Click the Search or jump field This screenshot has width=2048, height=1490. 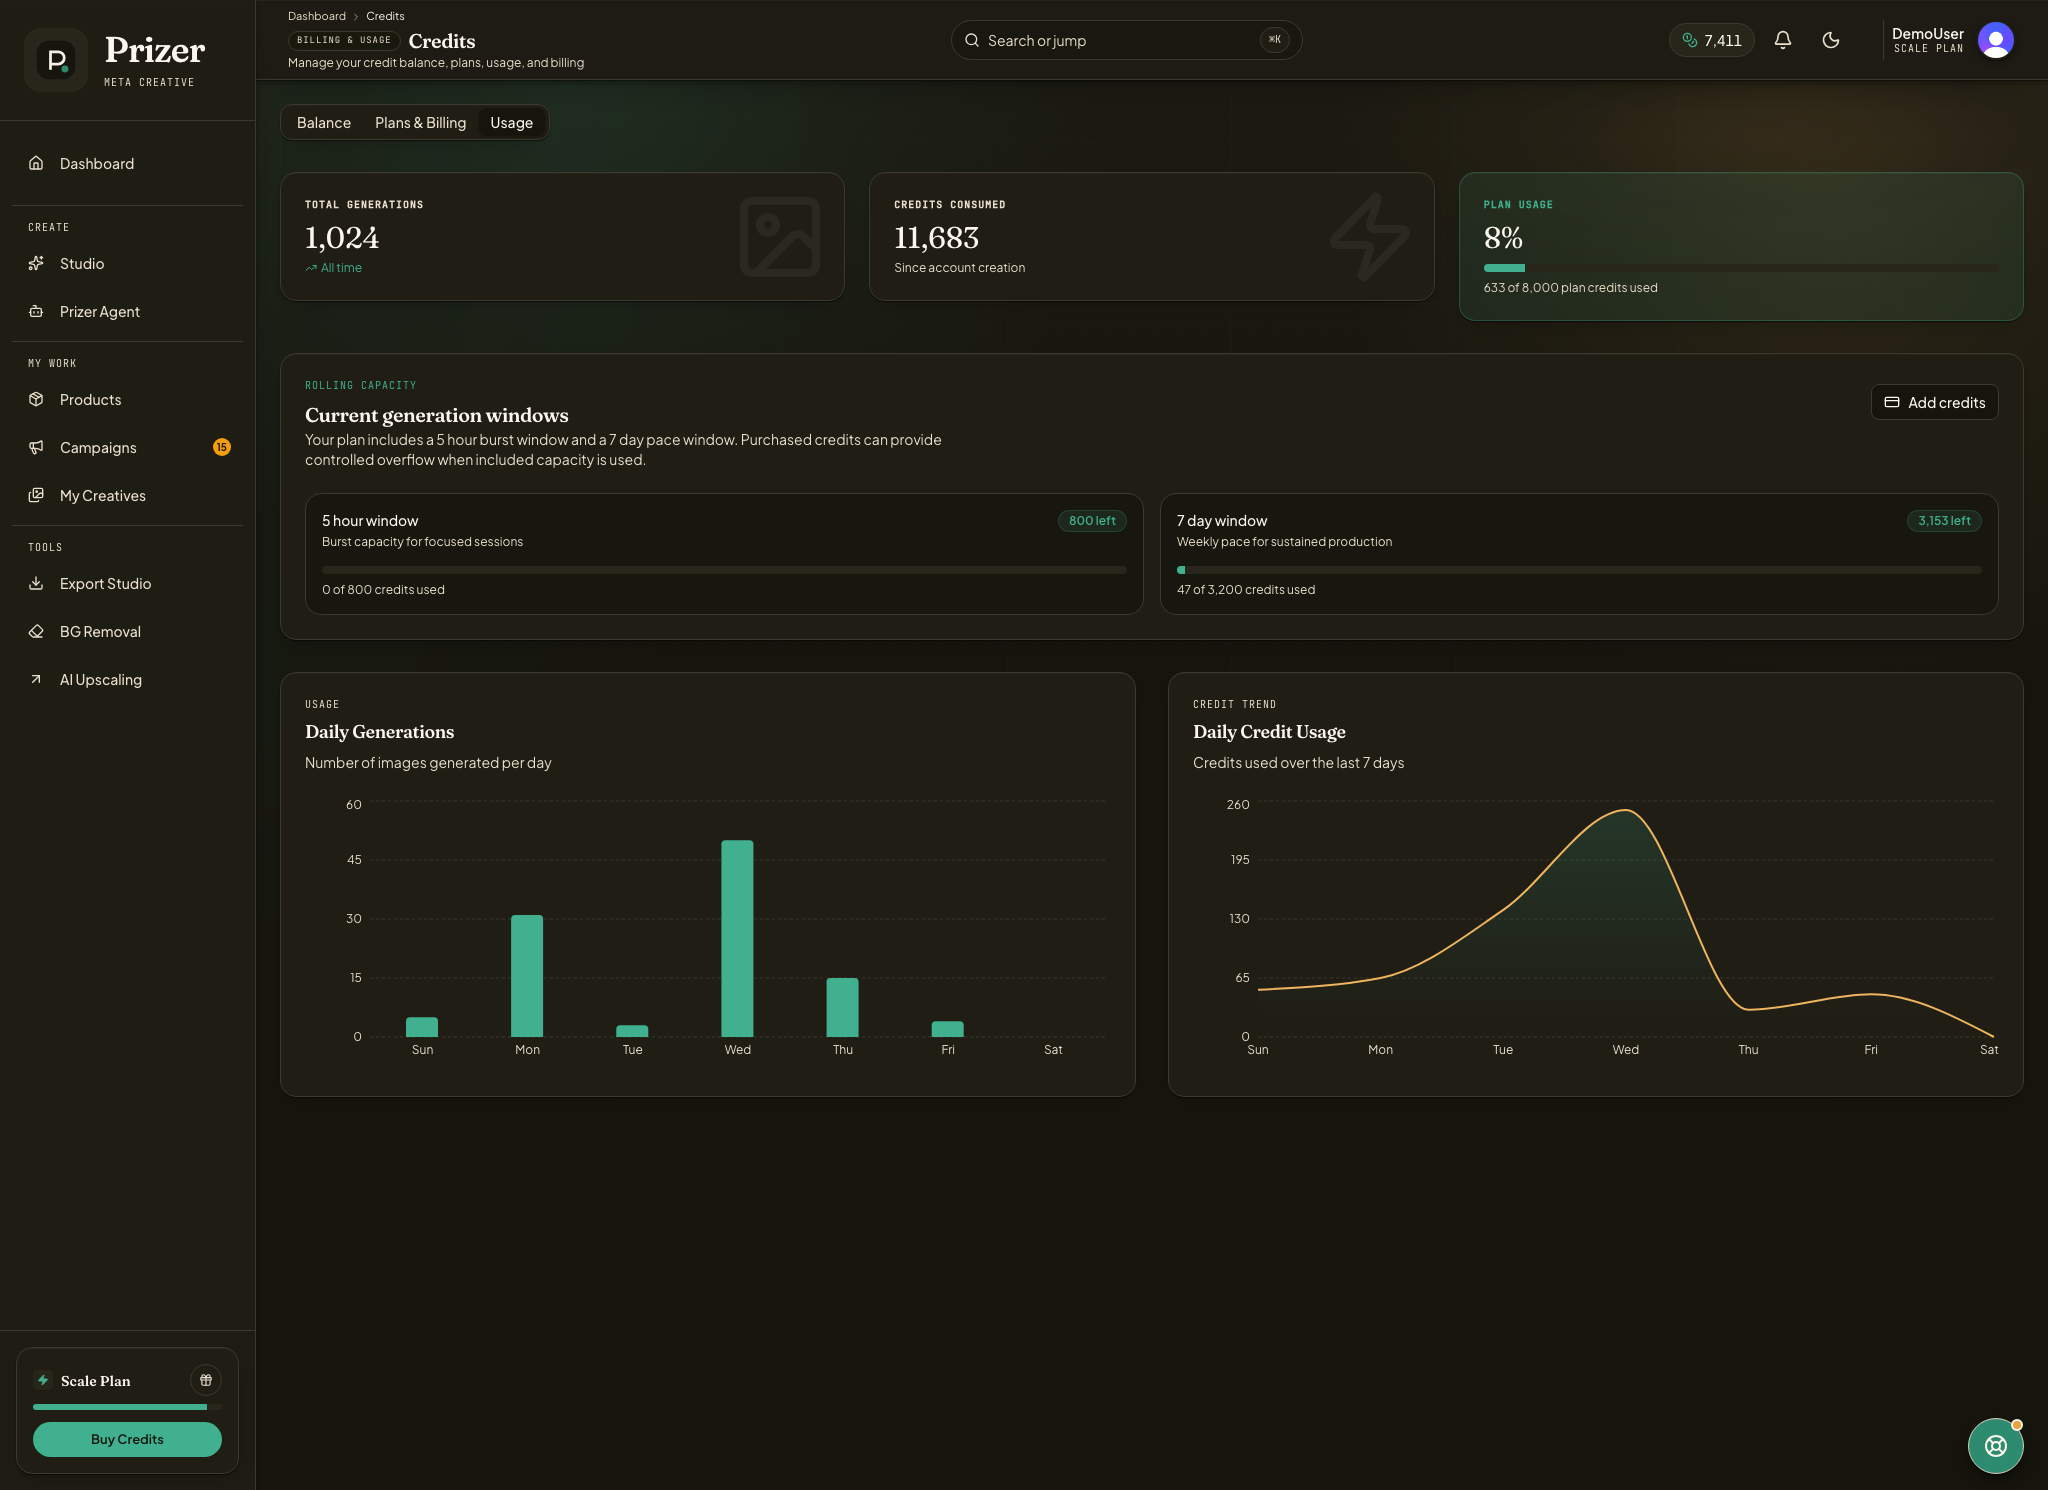point(1126,40)
